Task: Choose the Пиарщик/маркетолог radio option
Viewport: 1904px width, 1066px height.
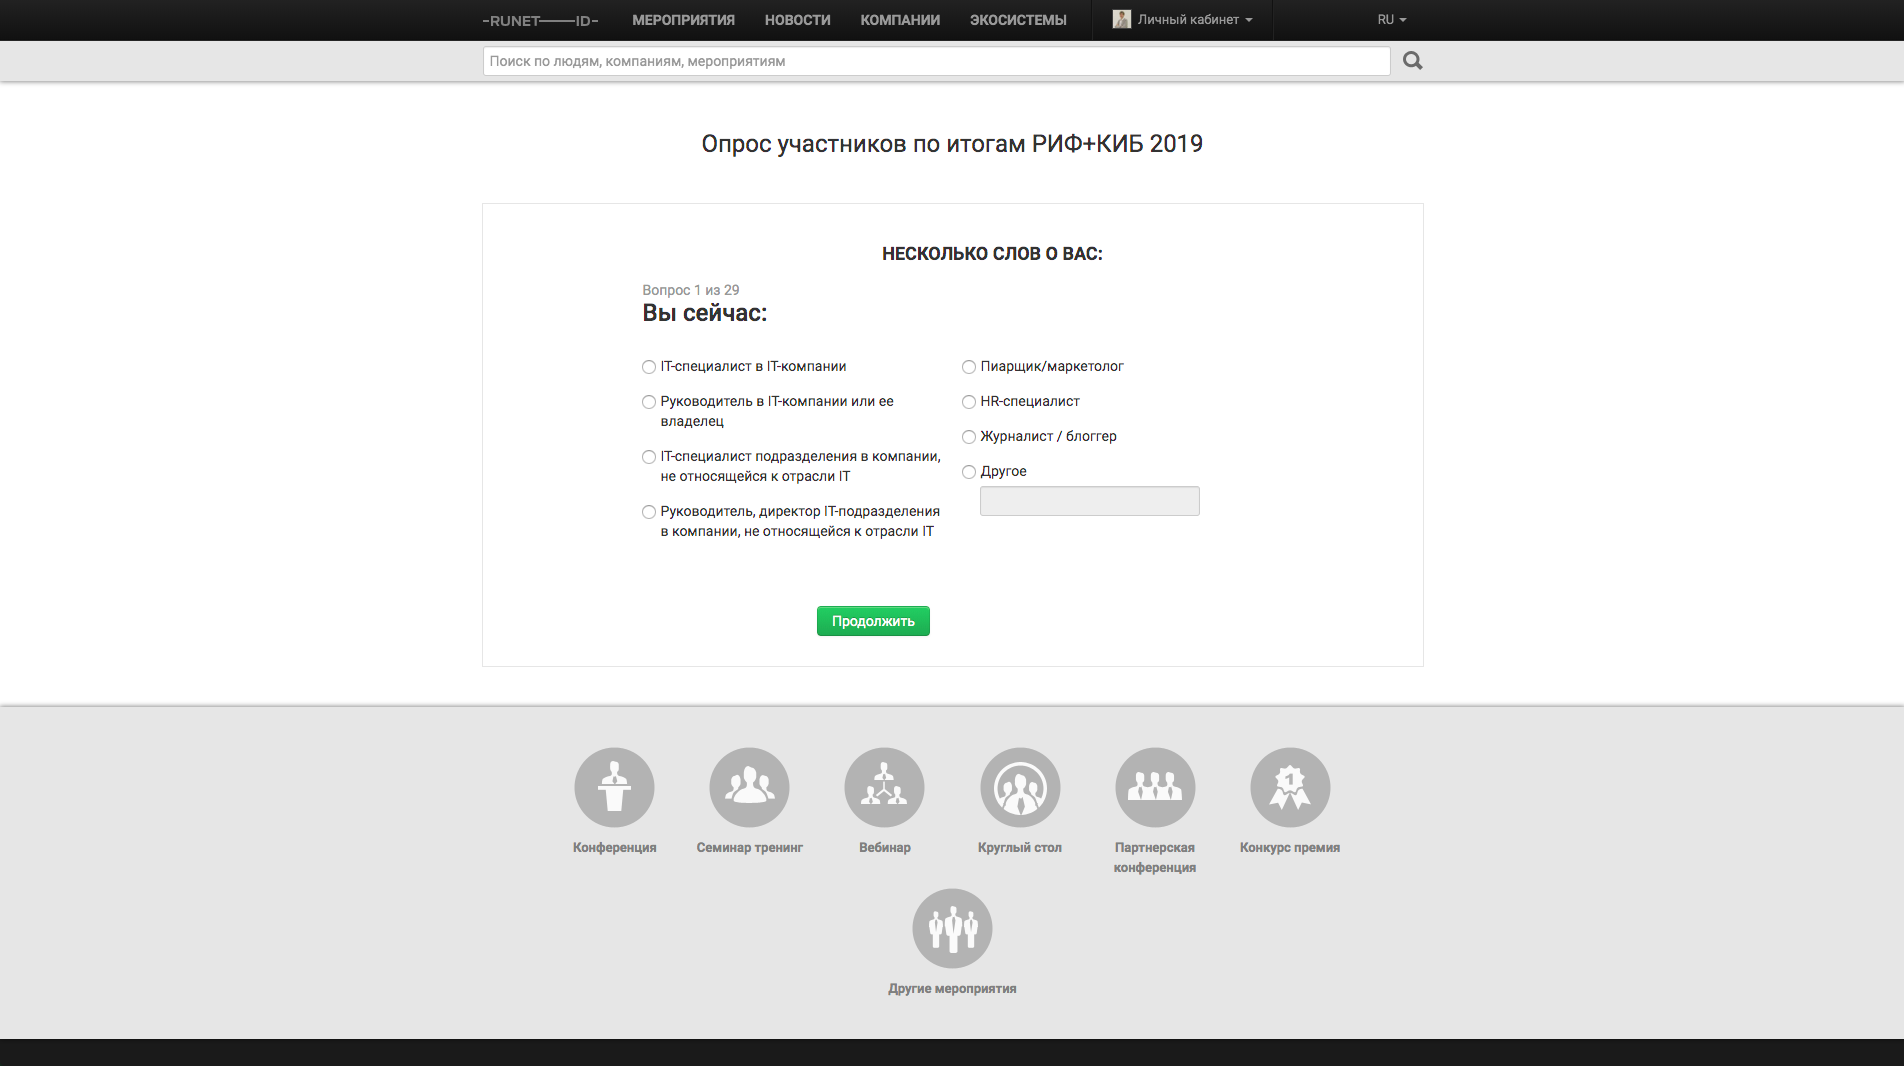Action: coord(969,367)
